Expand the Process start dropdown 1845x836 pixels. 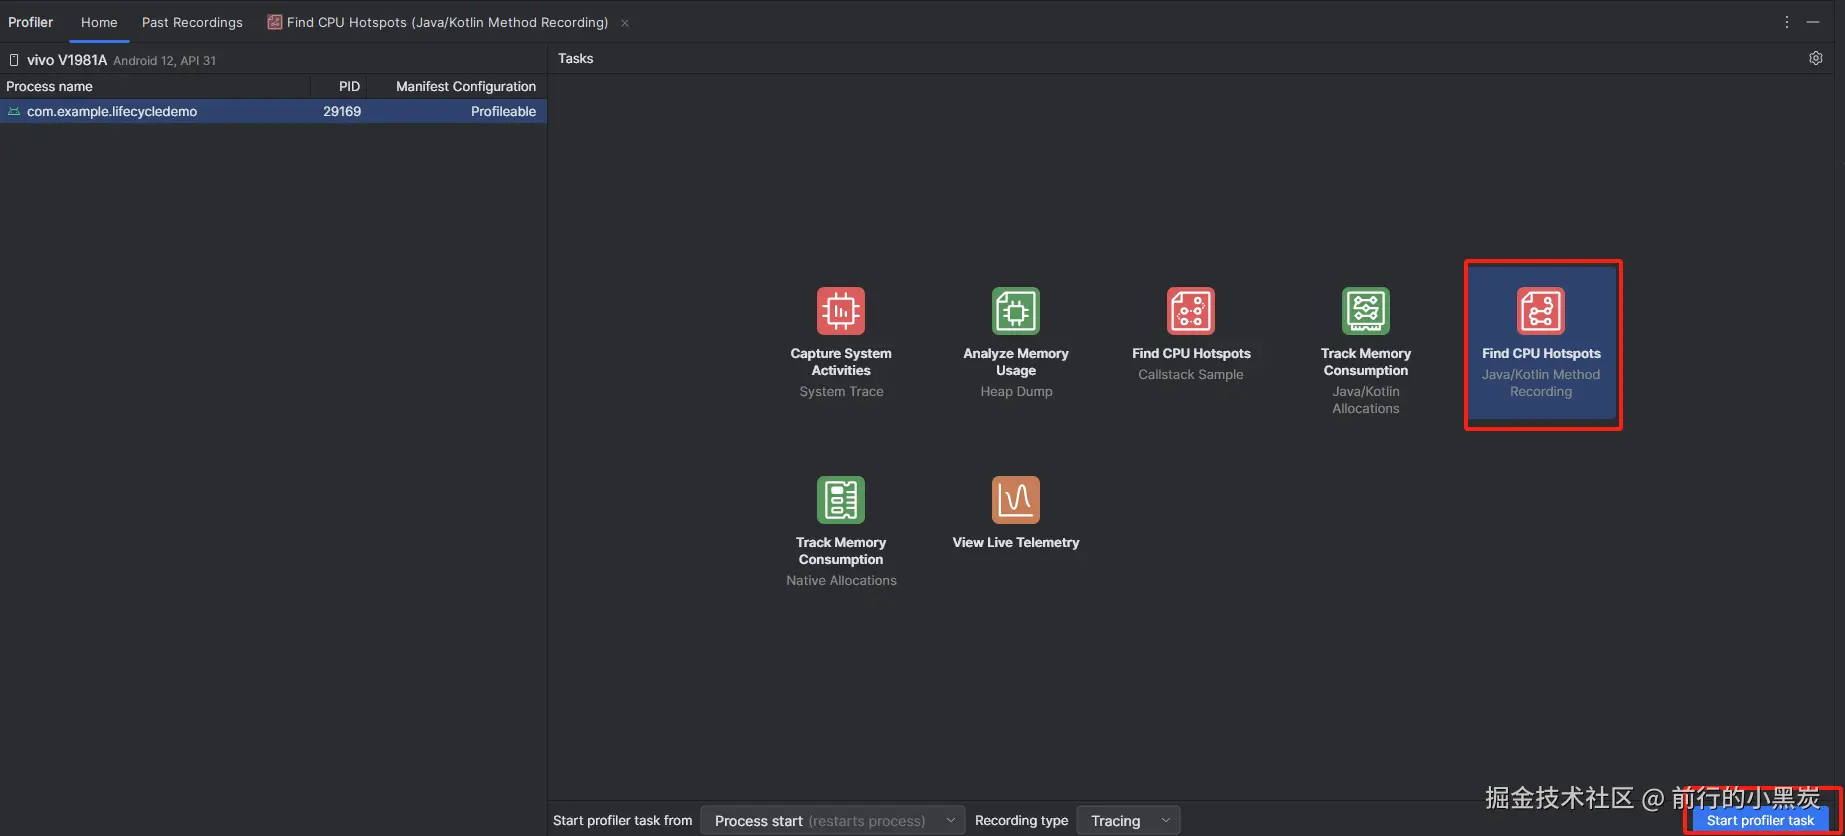coord(833,821)
